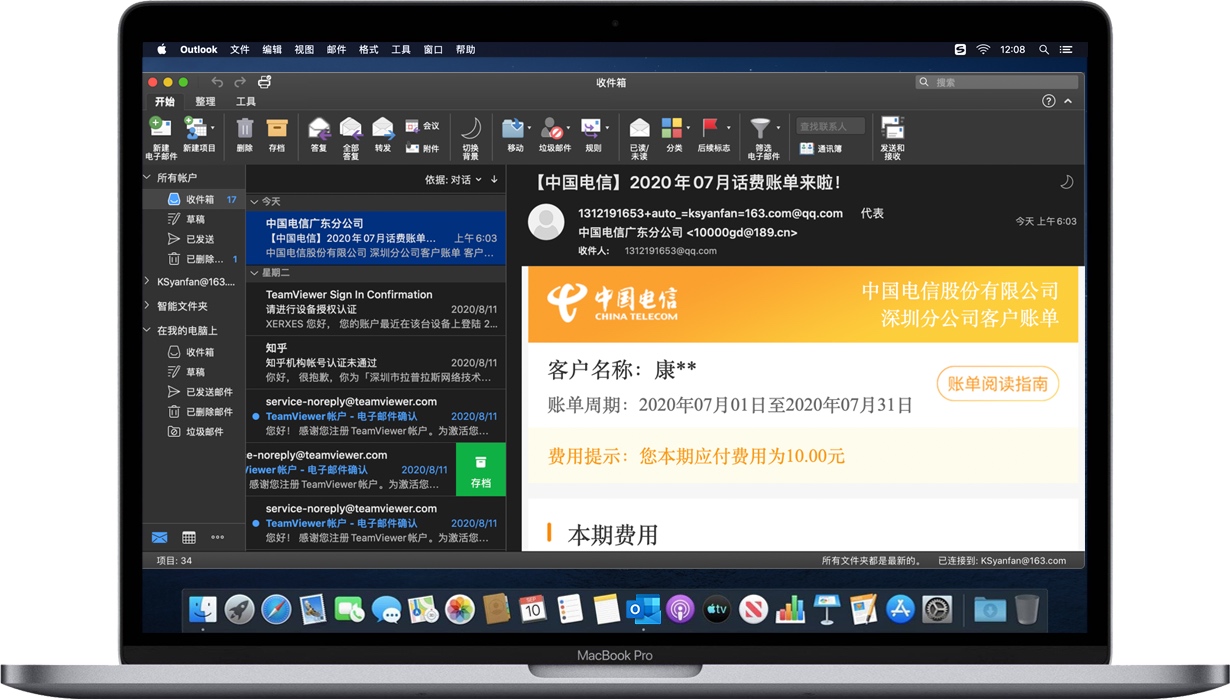Image resolution: width=1230 pixels, height=700 pixels.
Task: Forward the China Telecom email
Action: (383, 130)
